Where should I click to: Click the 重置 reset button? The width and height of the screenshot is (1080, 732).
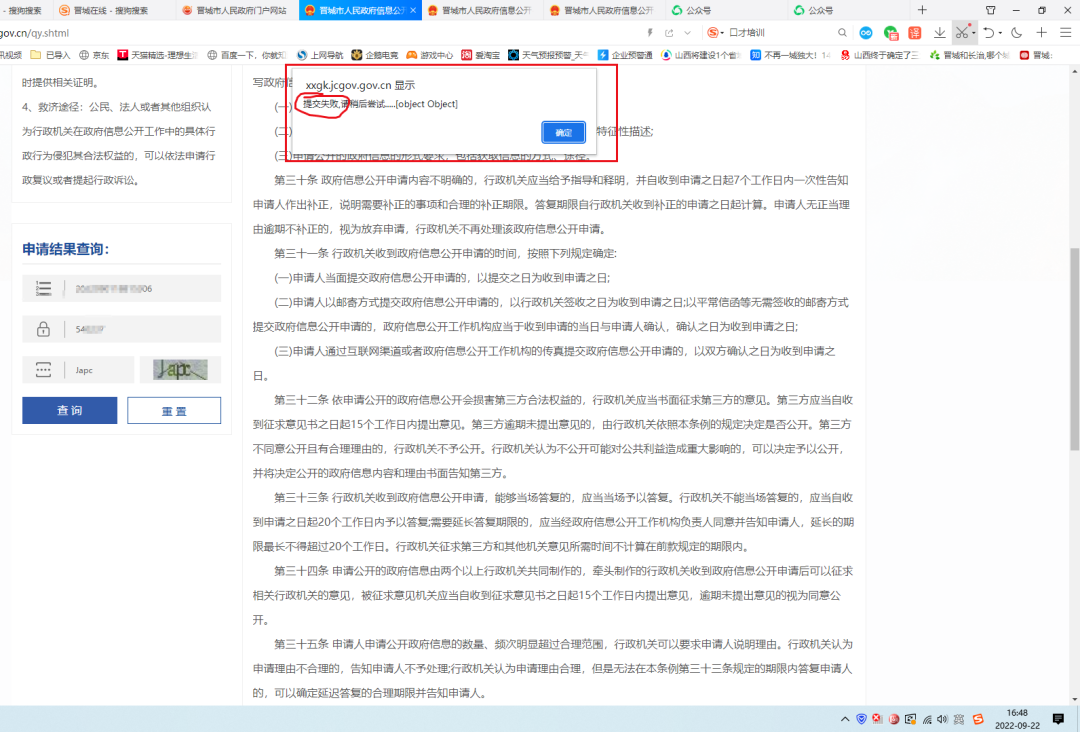[x=174, y=410]
